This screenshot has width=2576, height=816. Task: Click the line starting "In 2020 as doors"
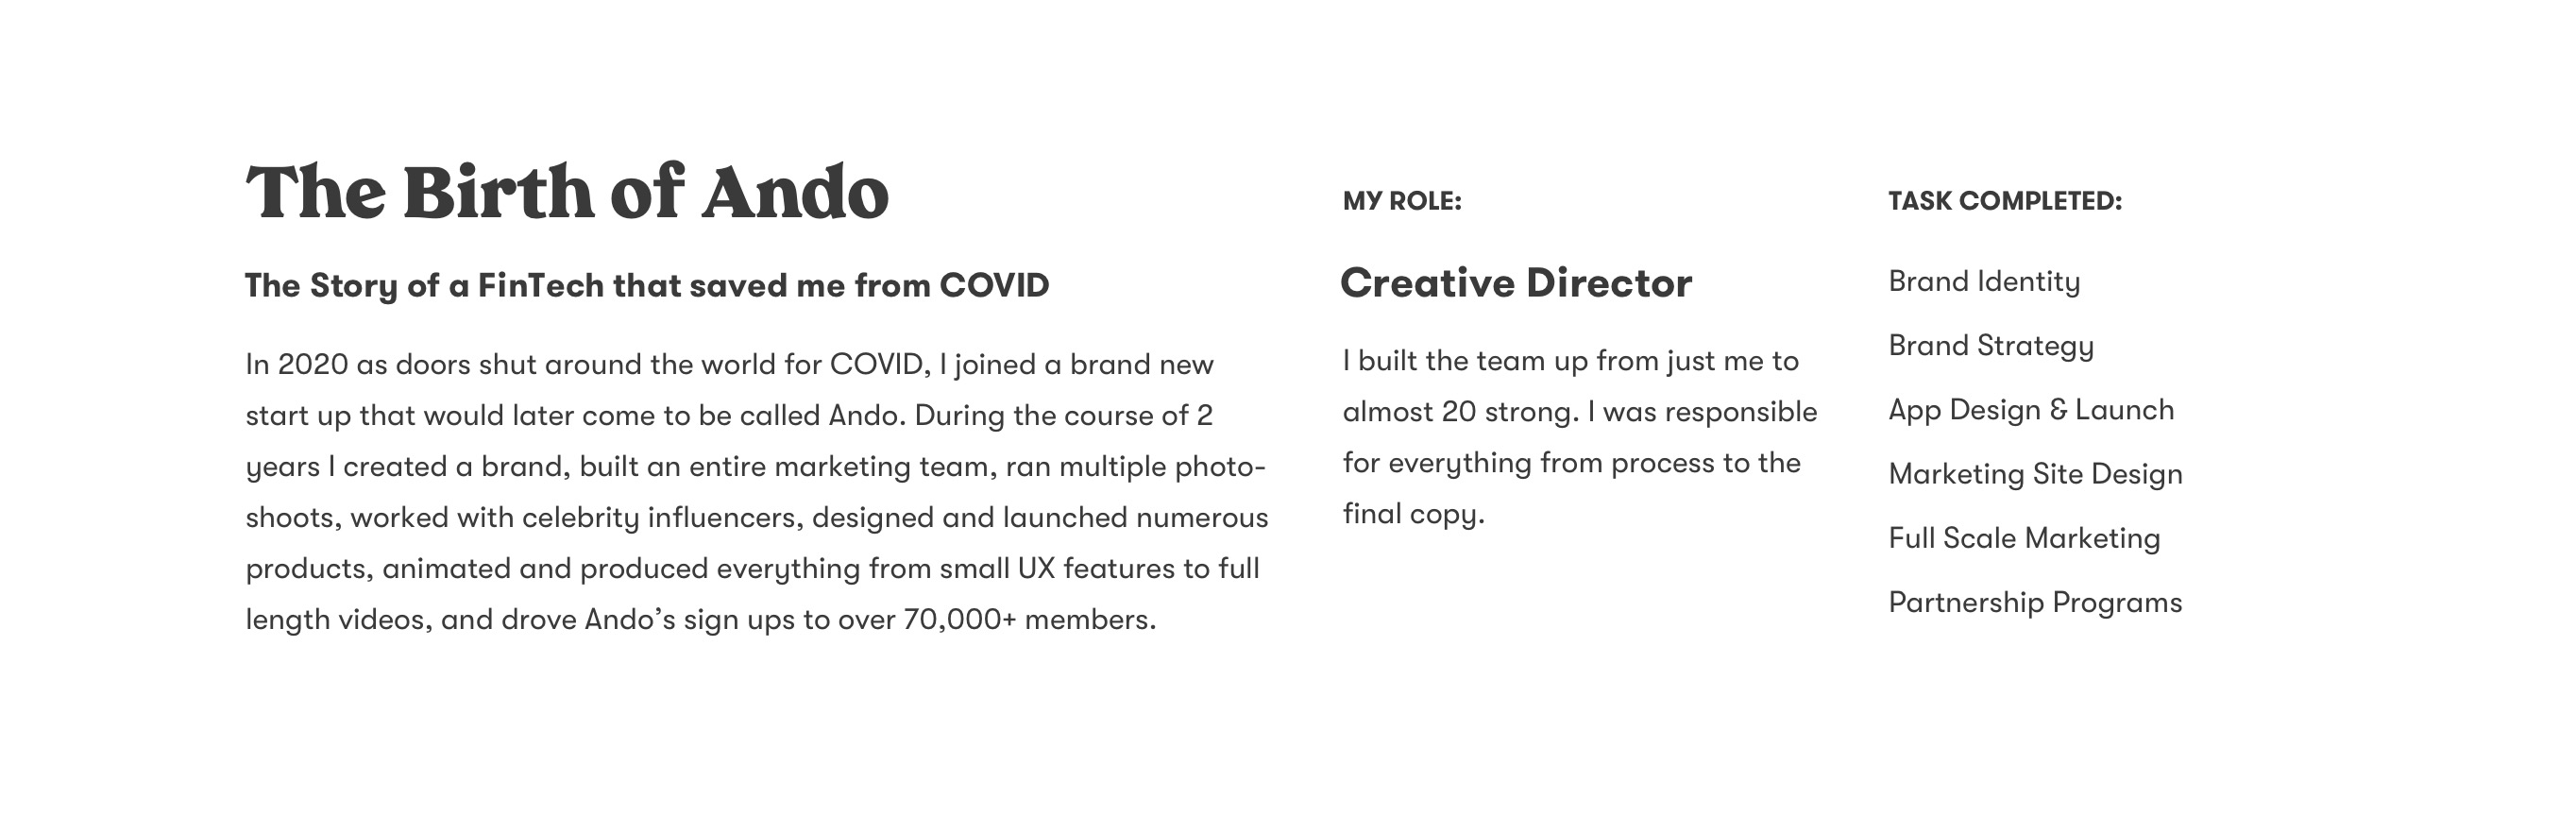pos(729,364)
